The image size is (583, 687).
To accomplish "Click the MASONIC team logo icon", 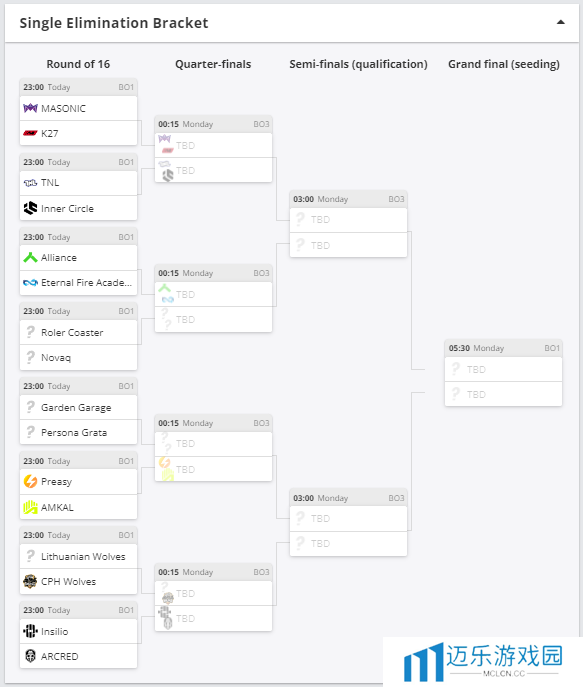I will tap(30, 108).
